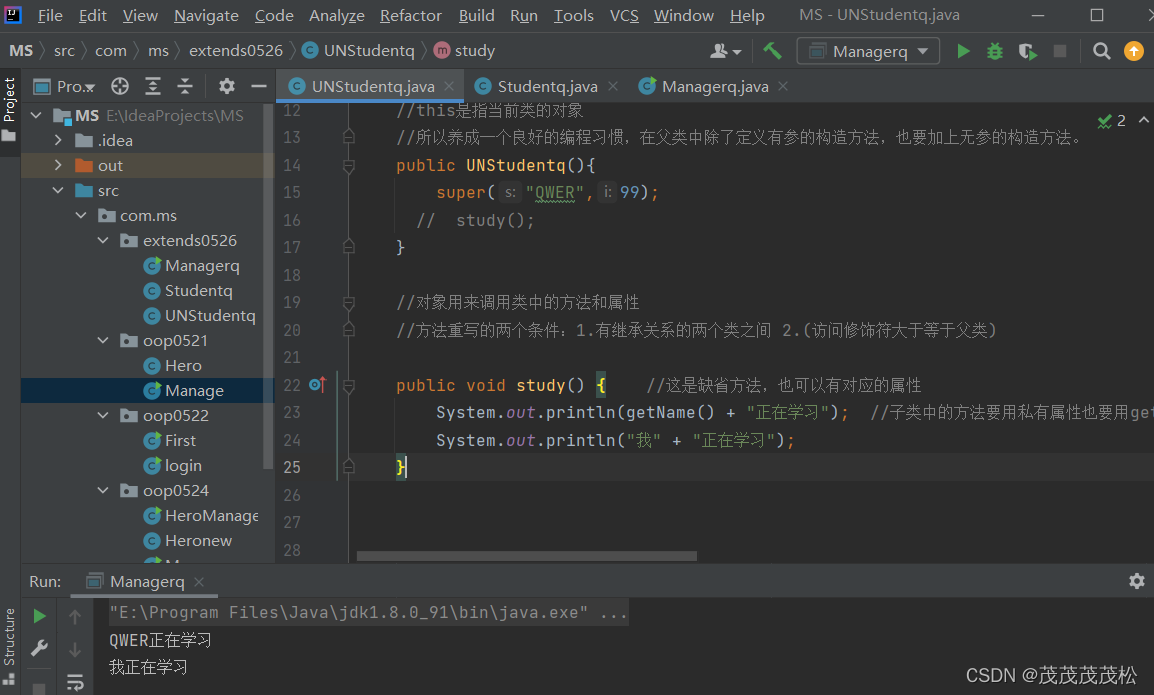Collapse the src folder

[58, 190]
